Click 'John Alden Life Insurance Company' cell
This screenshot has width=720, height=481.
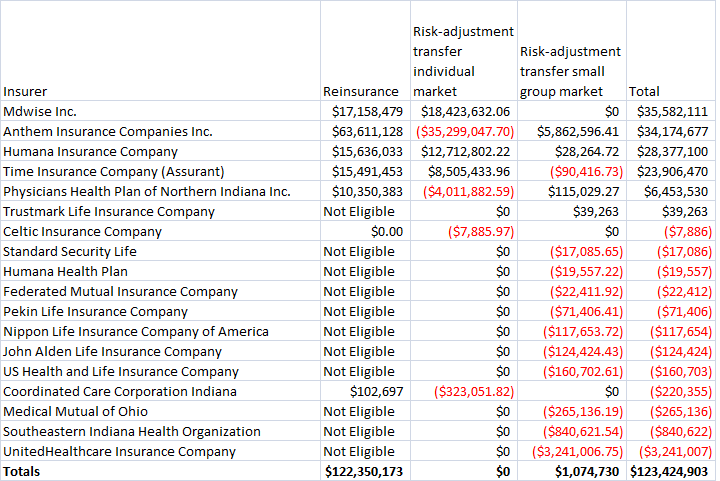tap(160, 352)
